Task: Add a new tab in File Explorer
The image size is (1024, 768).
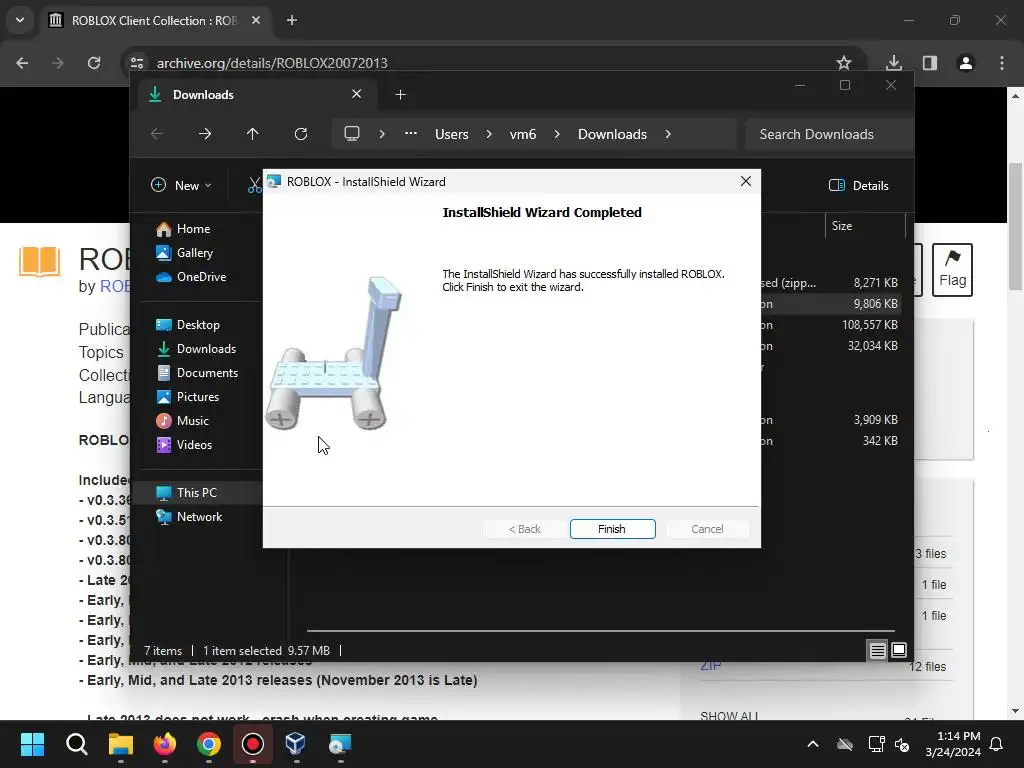Action: [400, 95]
